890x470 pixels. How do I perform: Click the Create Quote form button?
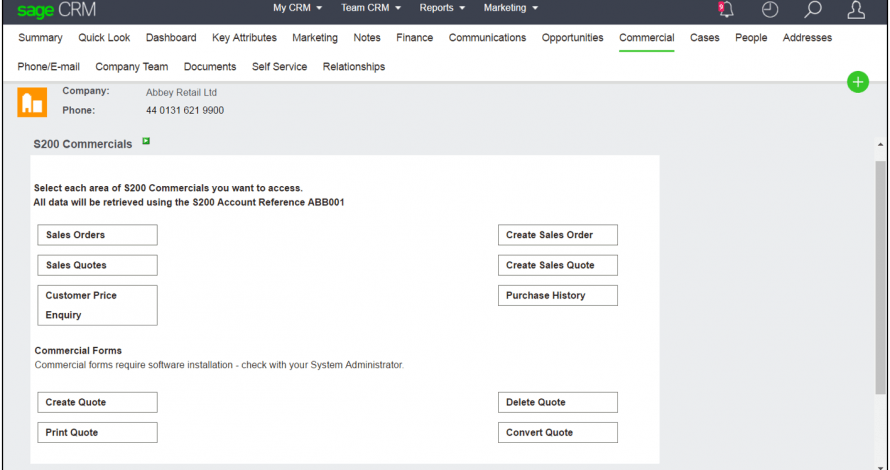tap(98, 402)
